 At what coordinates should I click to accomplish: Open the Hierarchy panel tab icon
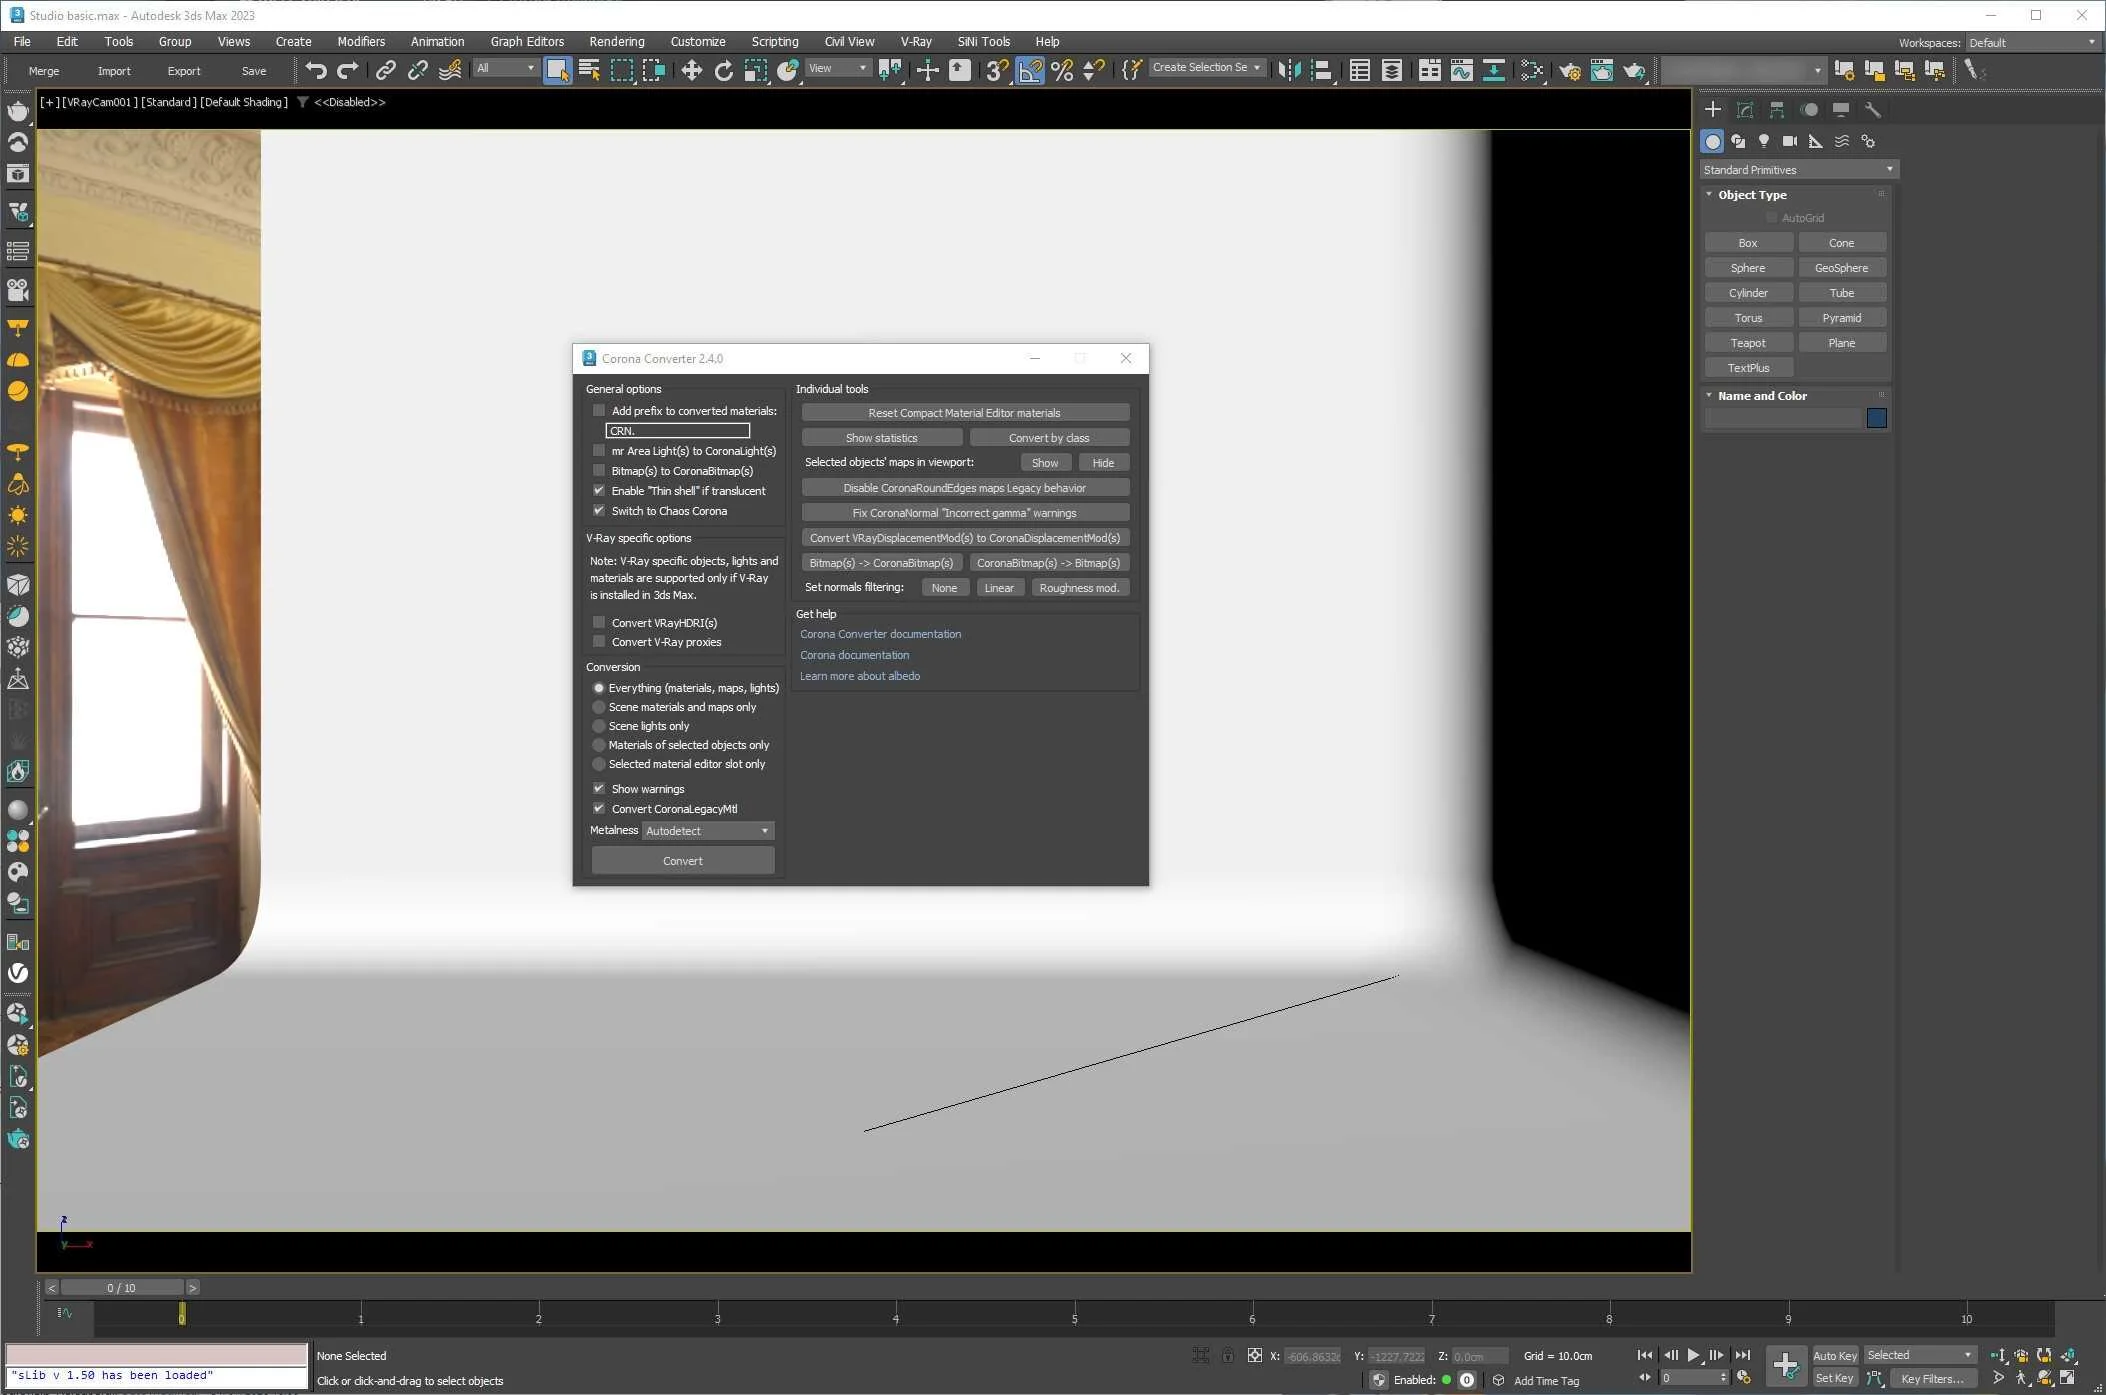[1777, 110]
